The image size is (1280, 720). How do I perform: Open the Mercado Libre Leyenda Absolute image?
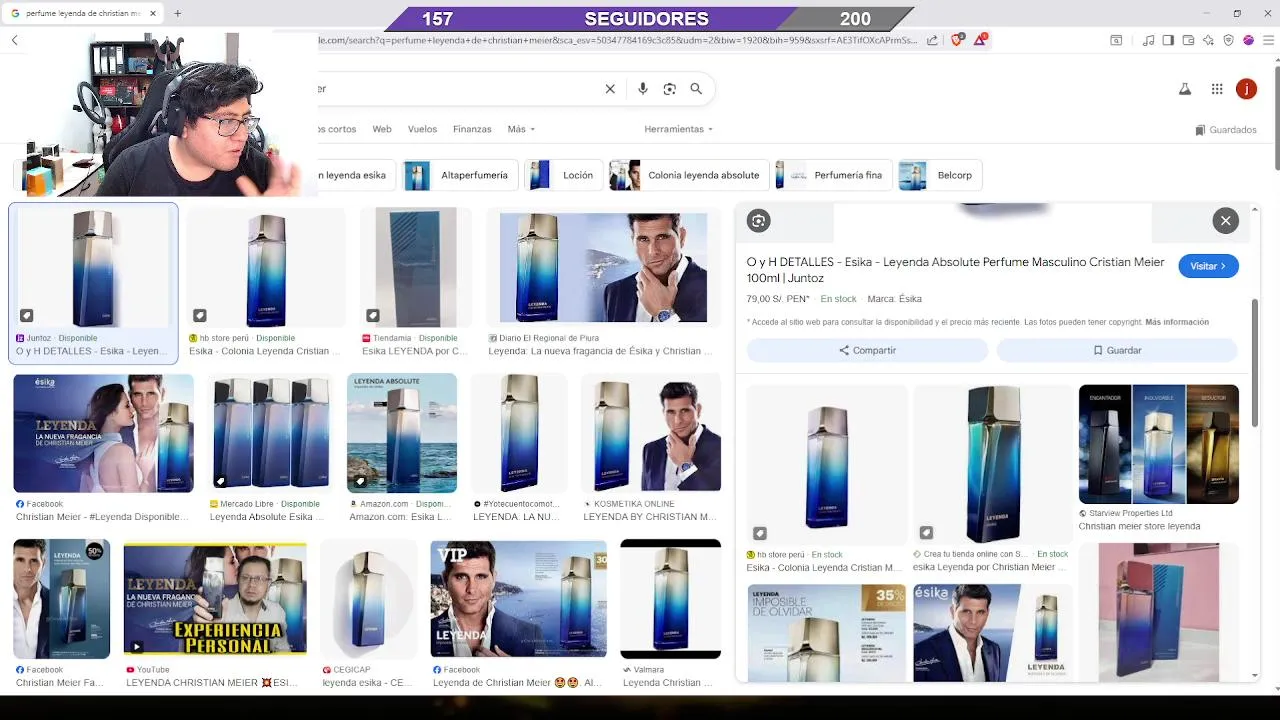[x=271, y=433]
